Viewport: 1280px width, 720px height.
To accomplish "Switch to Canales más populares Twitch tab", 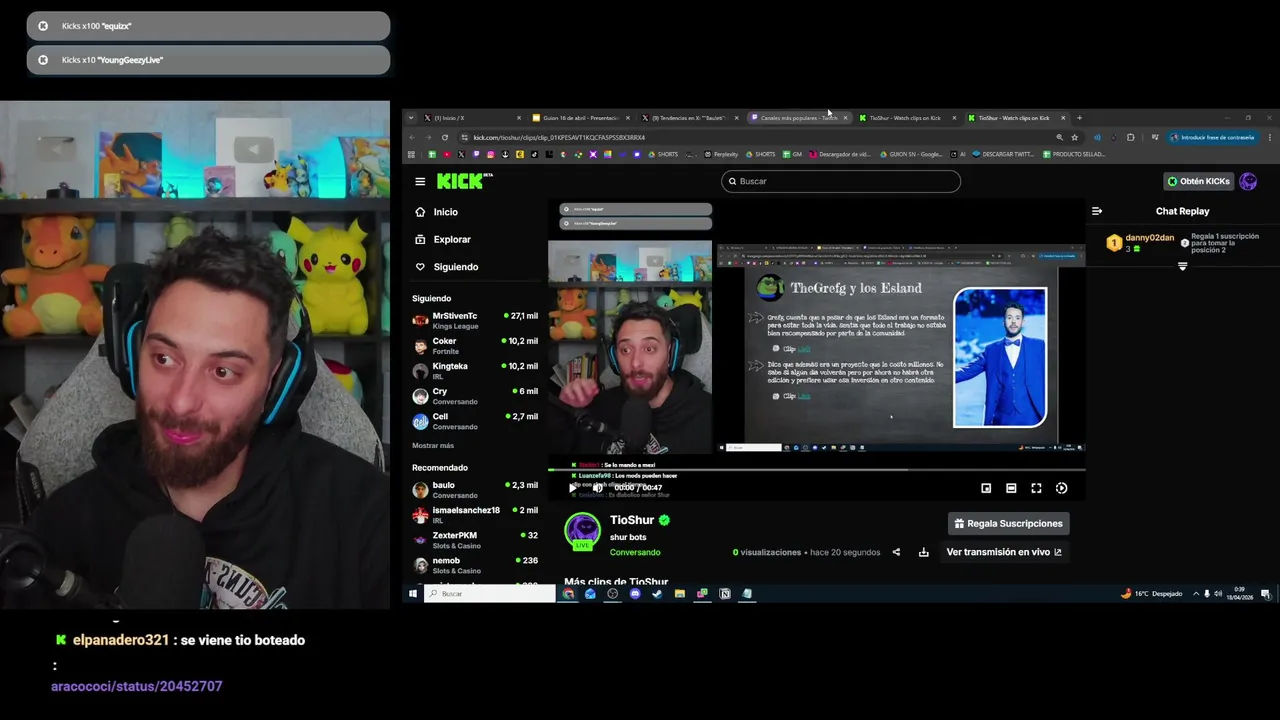I will click(x=798, y=118).
